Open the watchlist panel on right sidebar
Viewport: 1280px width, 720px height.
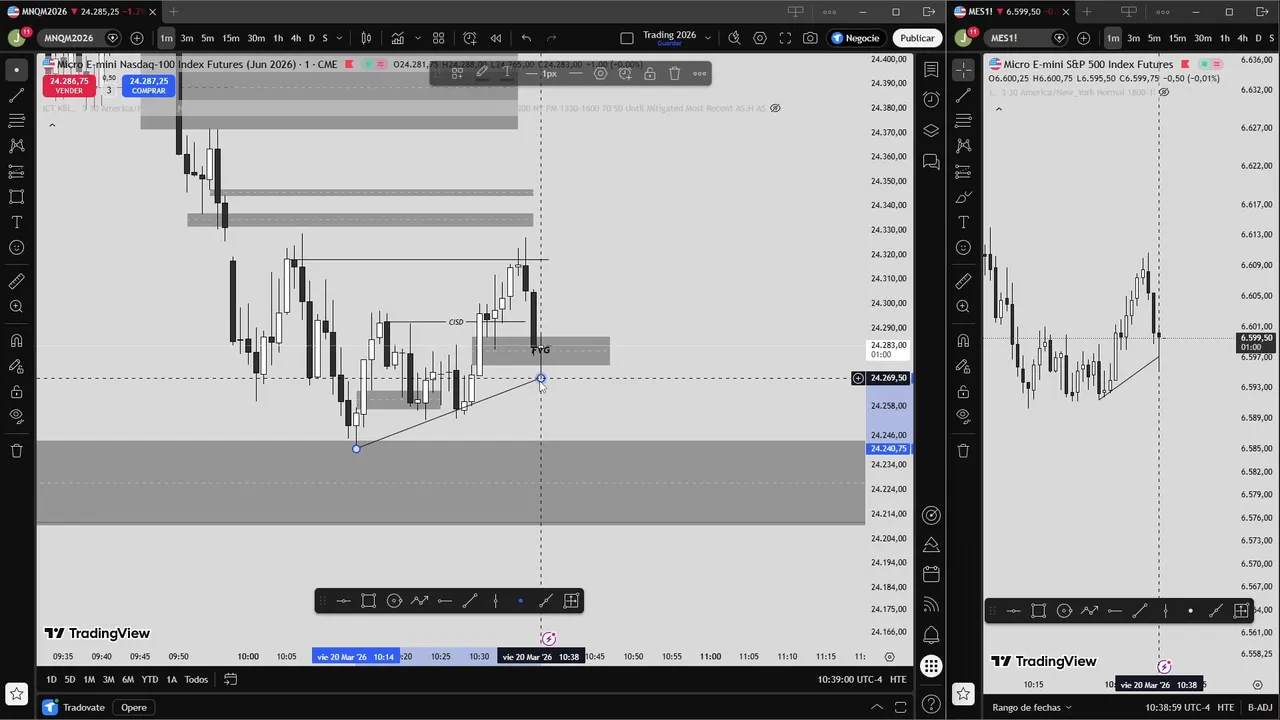pyautogui.click(x=931, y=70)
